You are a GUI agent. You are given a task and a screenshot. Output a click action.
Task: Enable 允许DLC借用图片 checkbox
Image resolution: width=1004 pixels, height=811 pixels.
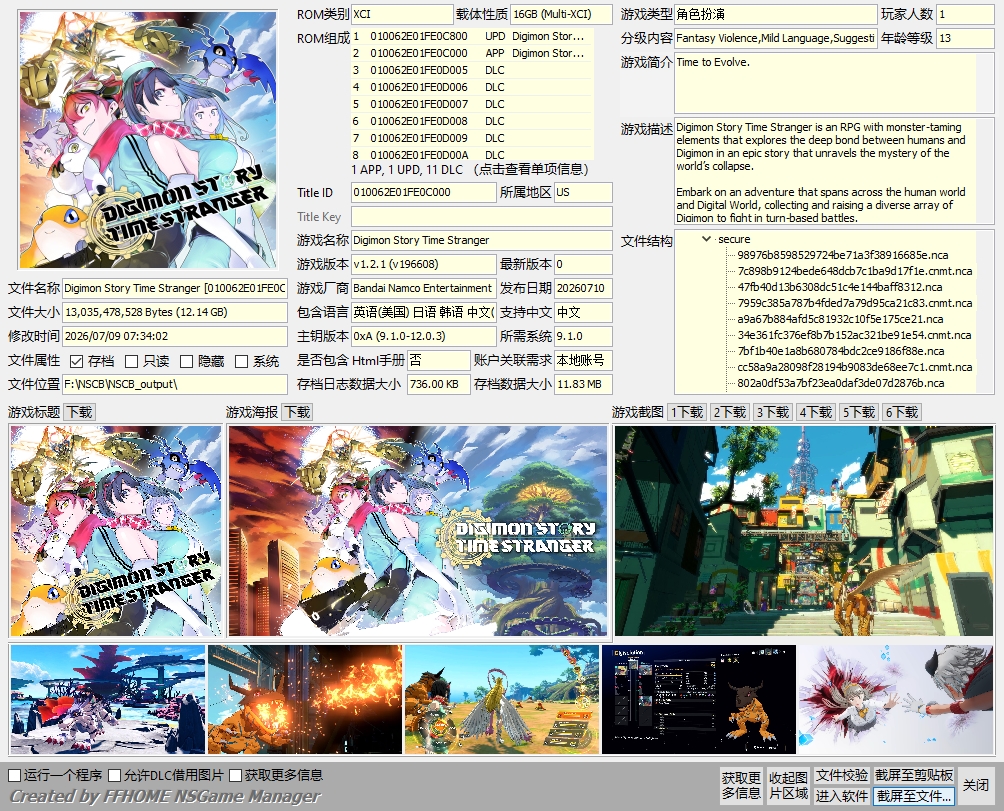115,776
